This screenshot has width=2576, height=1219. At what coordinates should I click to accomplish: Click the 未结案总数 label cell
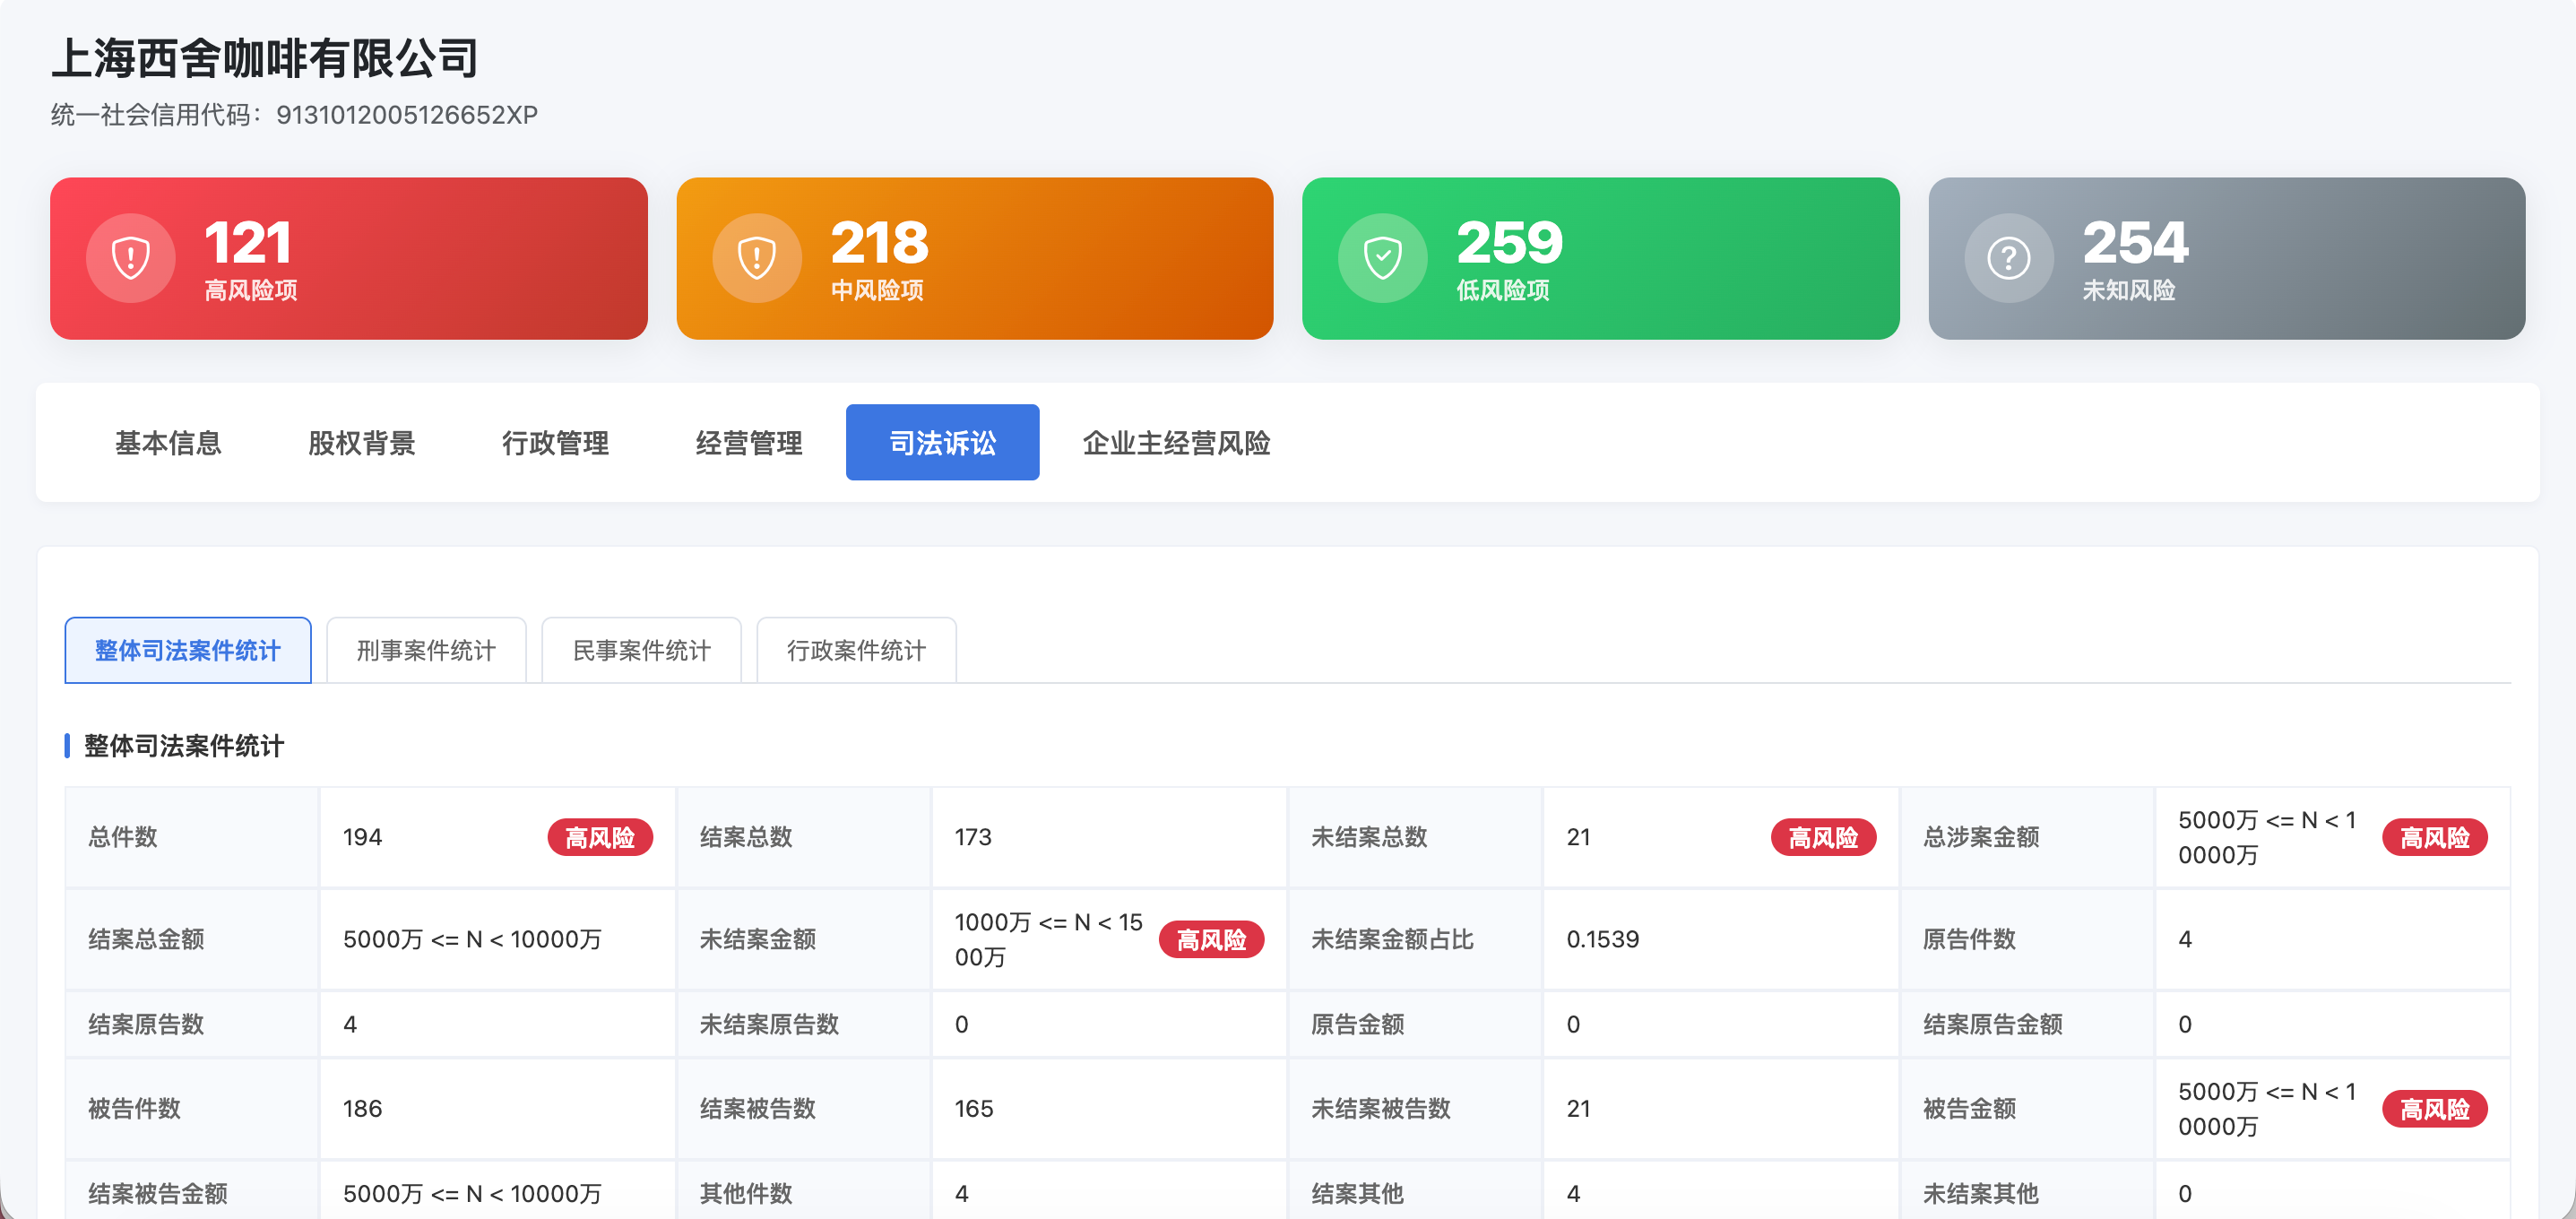click(x=1415, y=837)
